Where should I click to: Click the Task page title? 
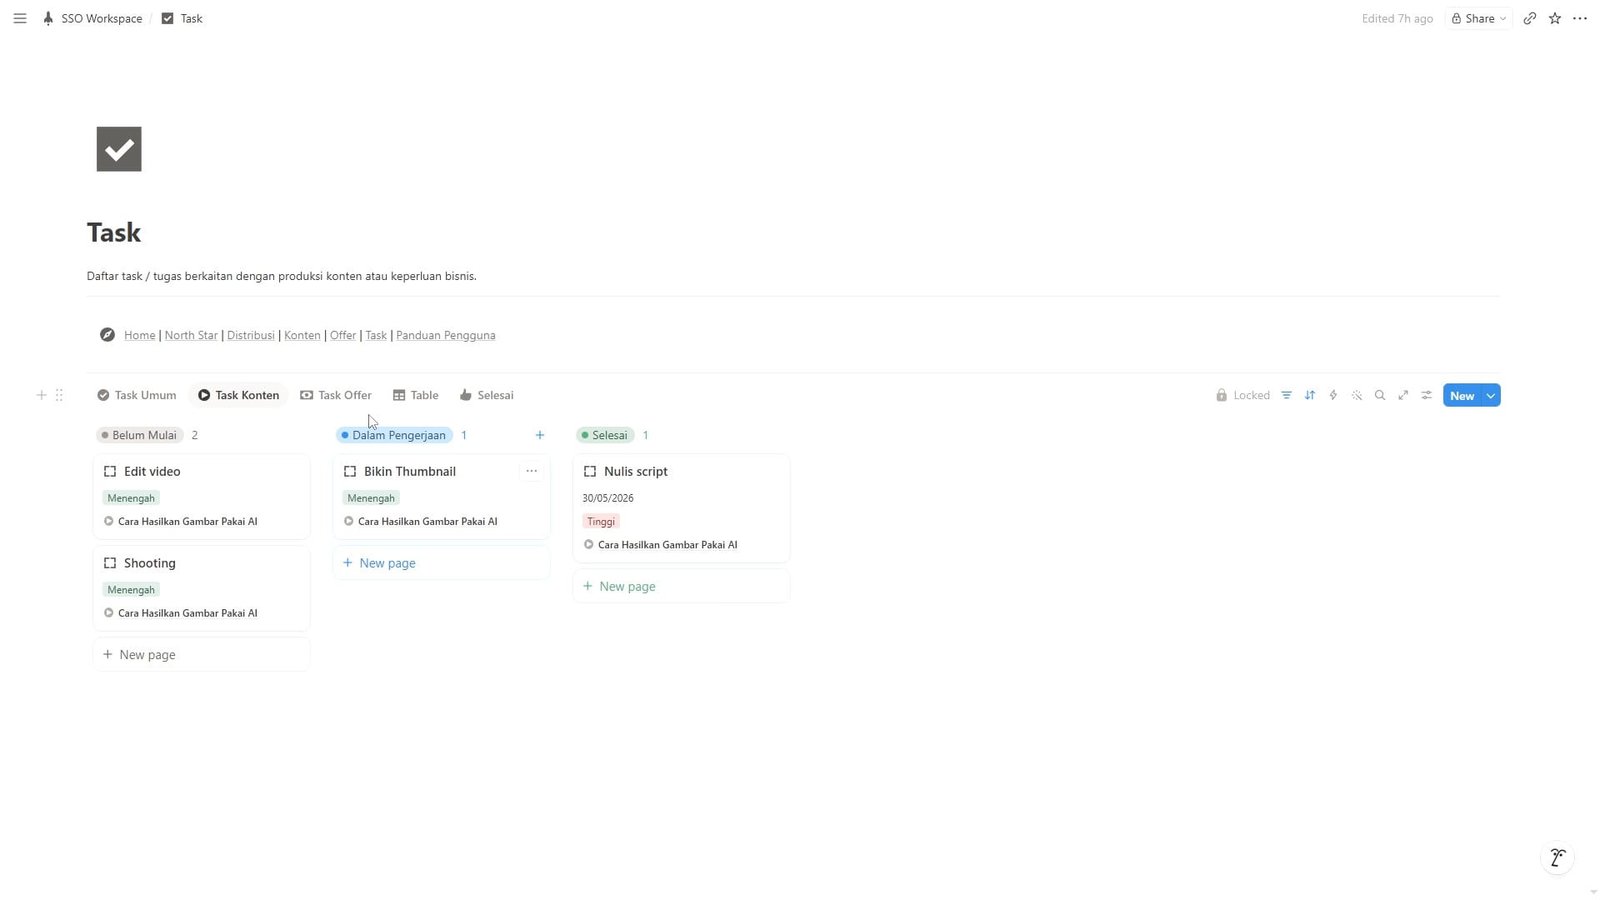pos(114,232)
